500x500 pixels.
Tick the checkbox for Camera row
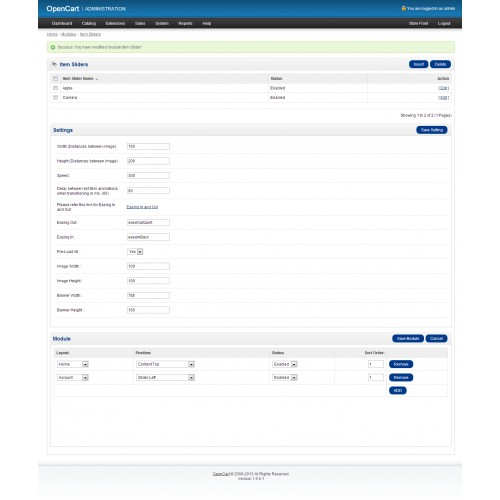pyautogui.click(x=55, y=98)
